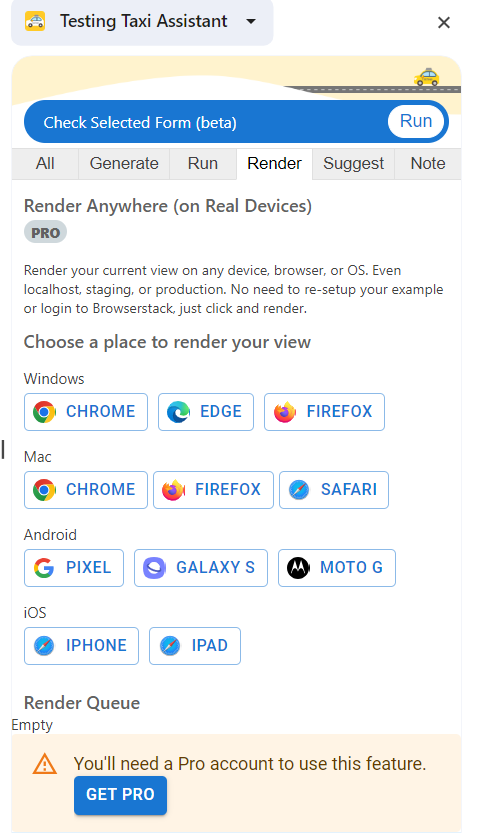Switch to the All tab
Screen dimensions: 482x833
point(45,164)
